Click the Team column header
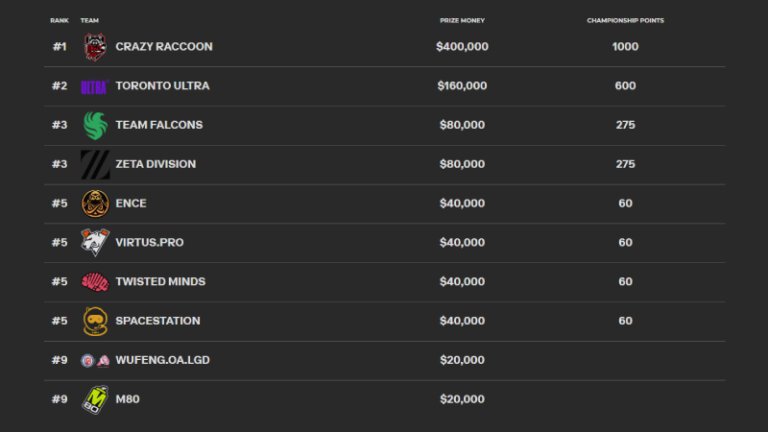Viewport: 768px width, 432px height. click(x=89, y=20)
